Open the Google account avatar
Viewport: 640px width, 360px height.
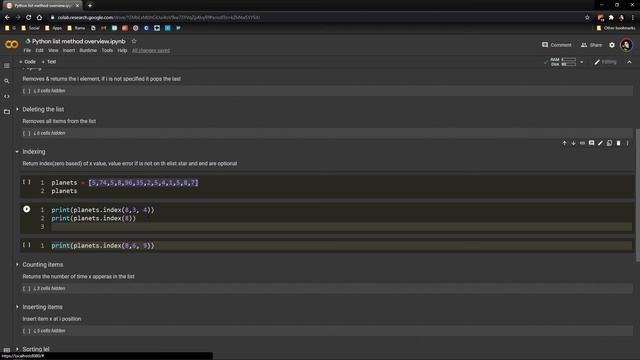(626, 45)
